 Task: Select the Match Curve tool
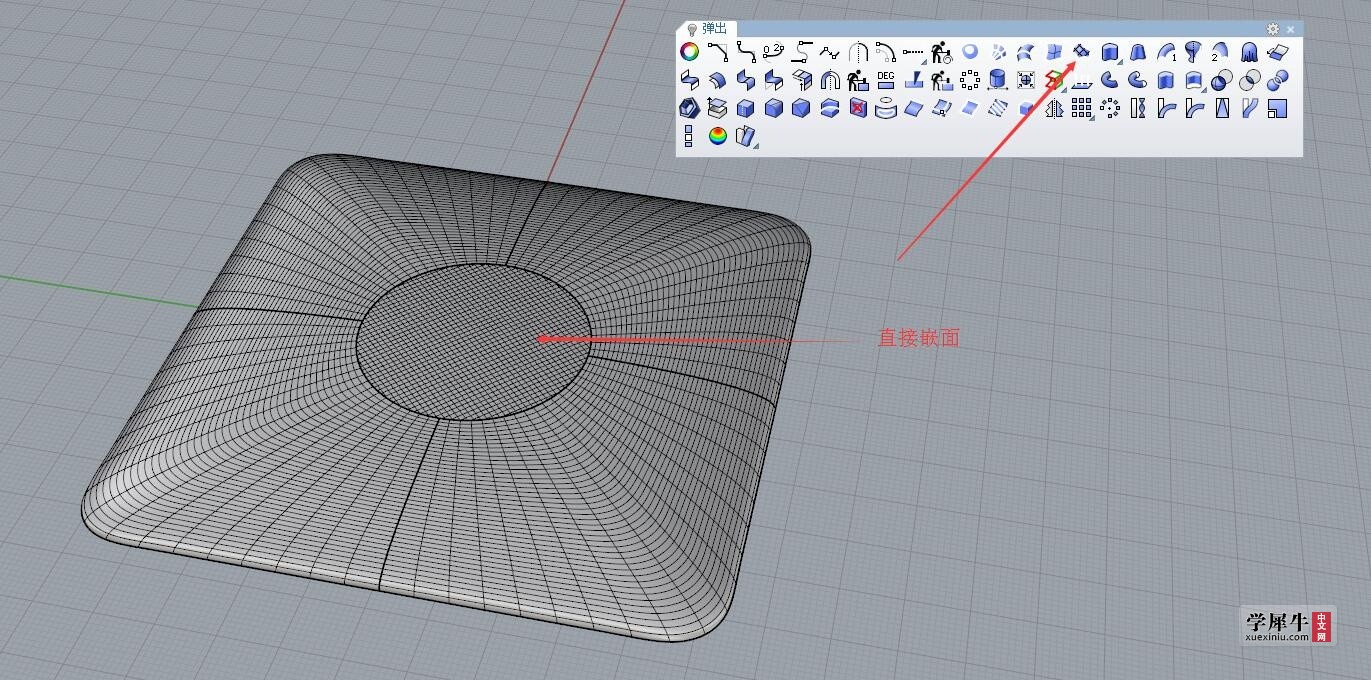[x=801, y=52]
